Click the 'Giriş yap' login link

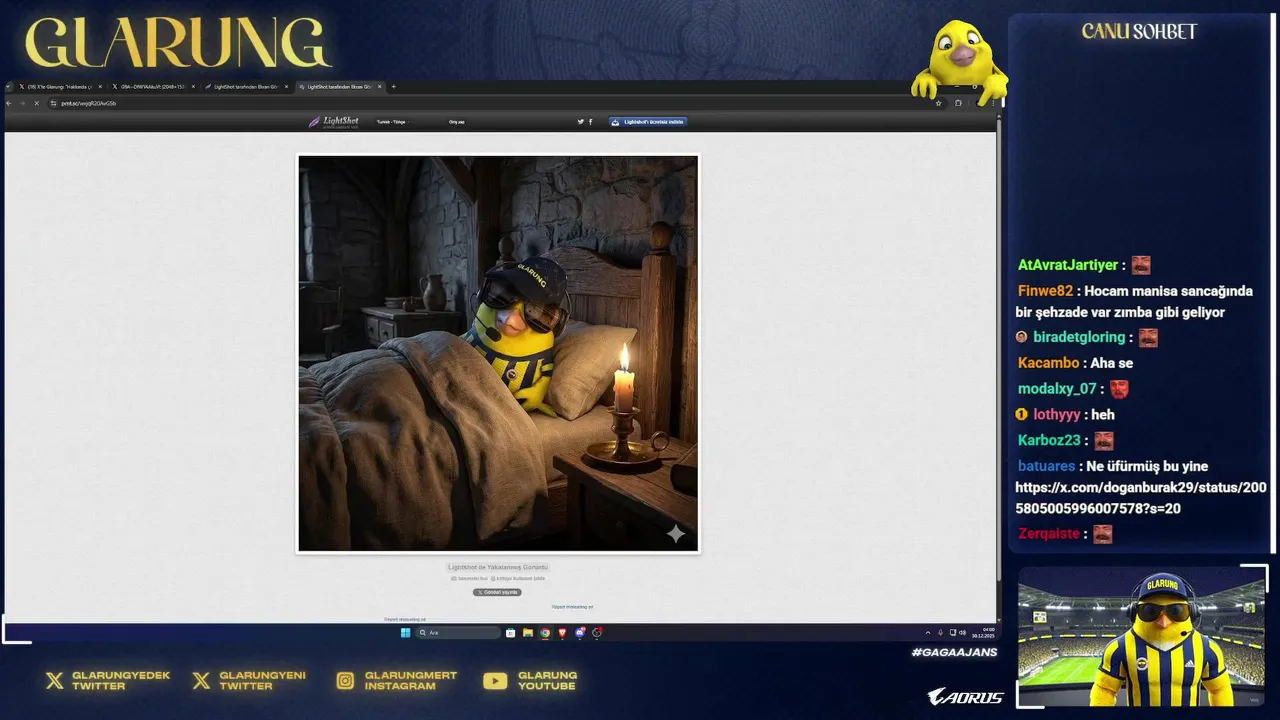(x=457, y=122)
